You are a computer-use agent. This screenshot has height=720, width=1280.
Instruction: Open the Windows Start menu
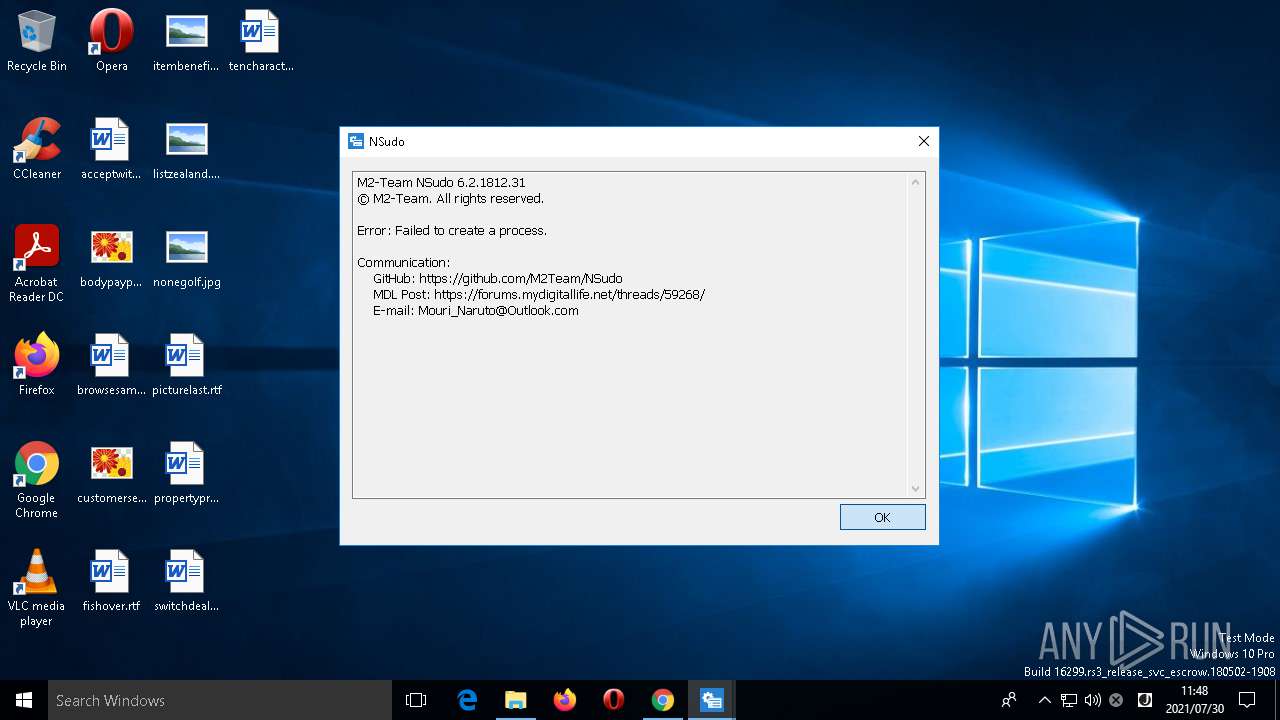click(x=24, y=700)
